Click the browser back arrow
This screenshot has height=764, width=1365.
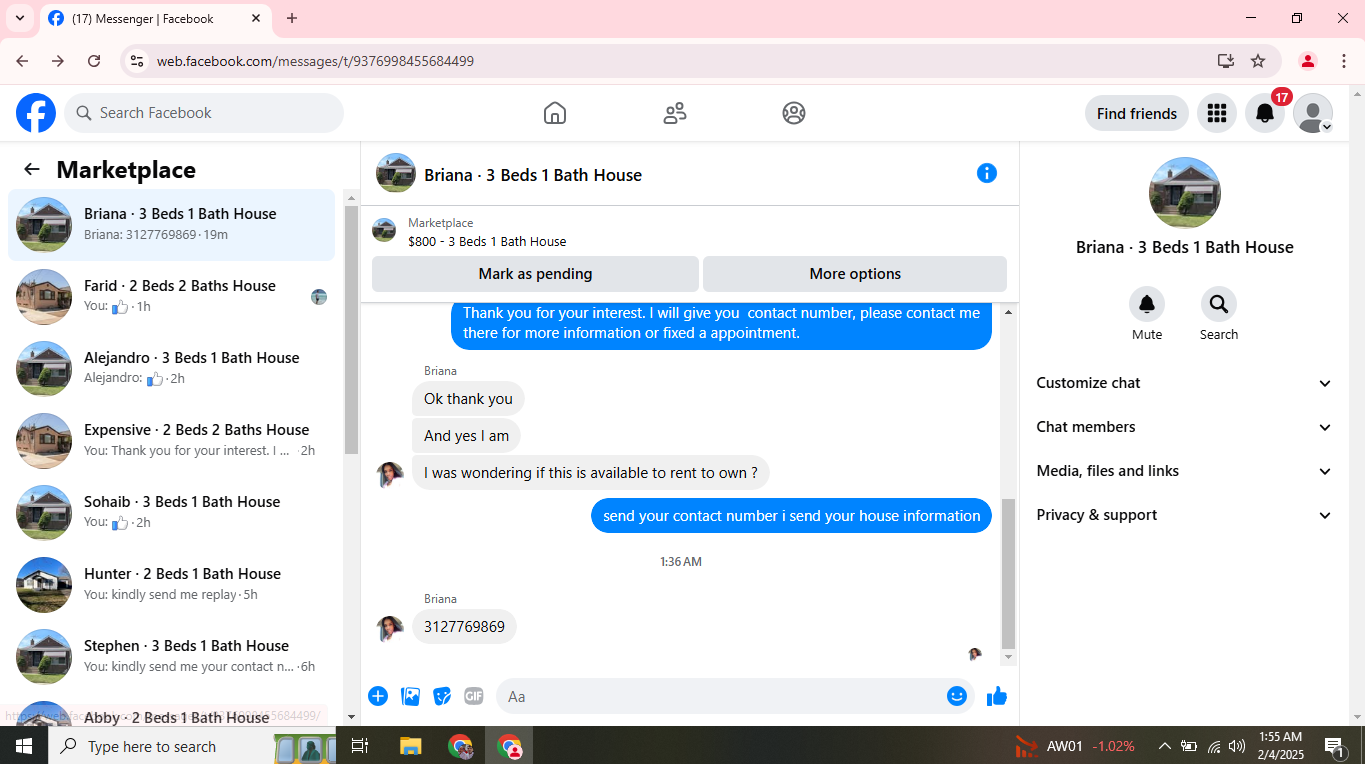tap(22, 61)
